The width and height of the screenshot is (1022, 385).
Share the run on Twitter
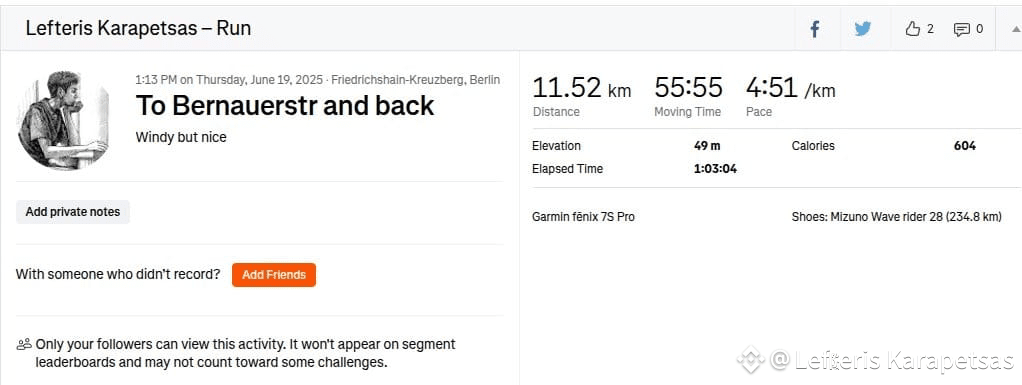click(863, 29)
